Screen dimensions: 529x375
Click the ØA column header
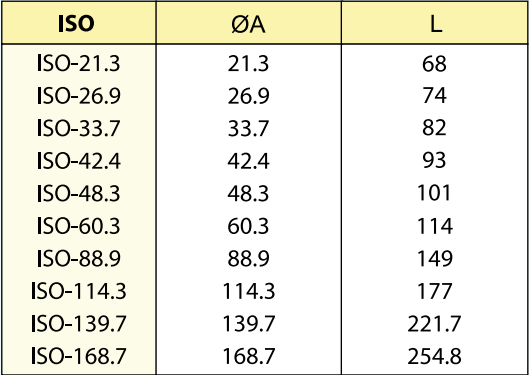[x=249, y=24]
